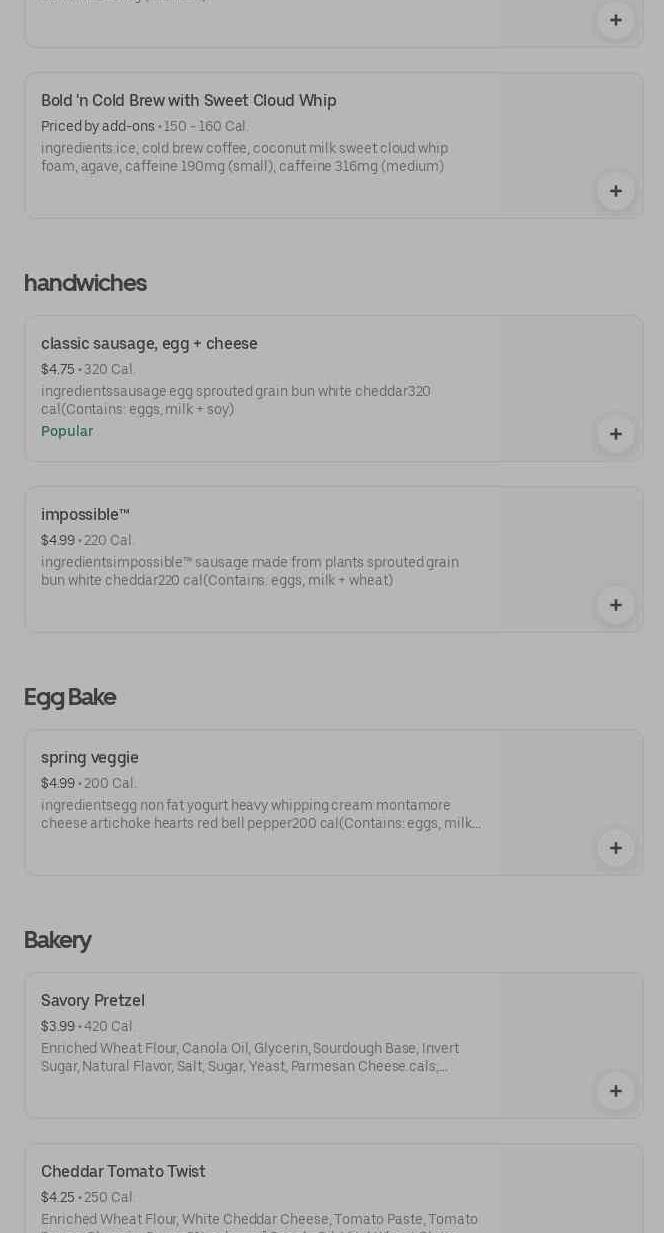Image resolution: width=664 pixels, height=1233 pixels.
Task: Add the impossible™ handwich via plus icon
Action: (615, 605)
